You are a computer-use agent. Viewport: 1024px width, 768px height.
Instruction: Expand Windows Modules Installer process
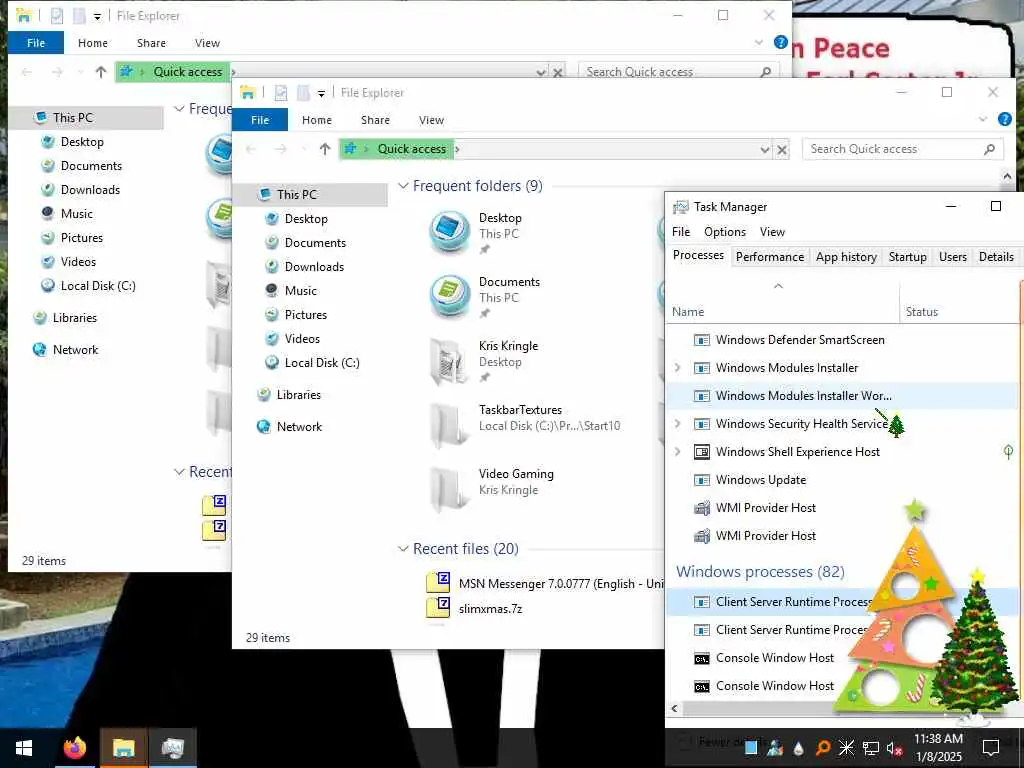coord(677,368)
